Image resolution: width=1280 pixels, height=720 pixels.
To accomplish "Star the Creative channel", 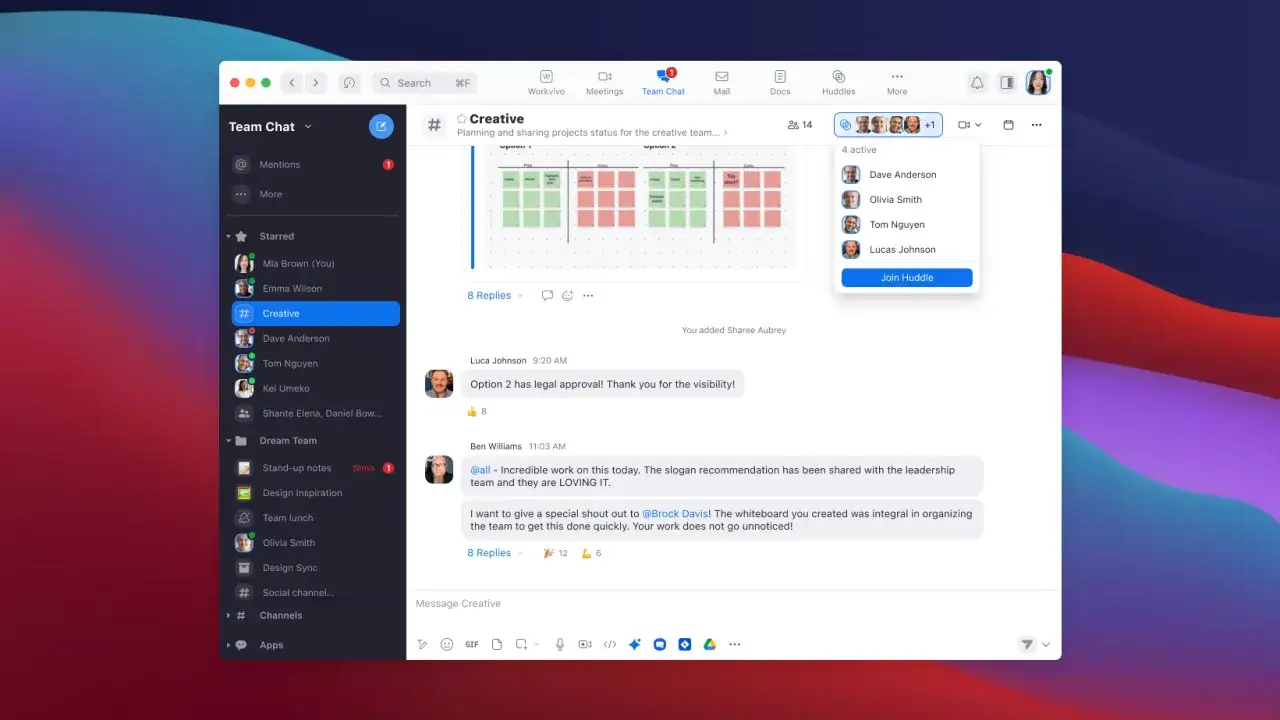I will coord(462,119).
